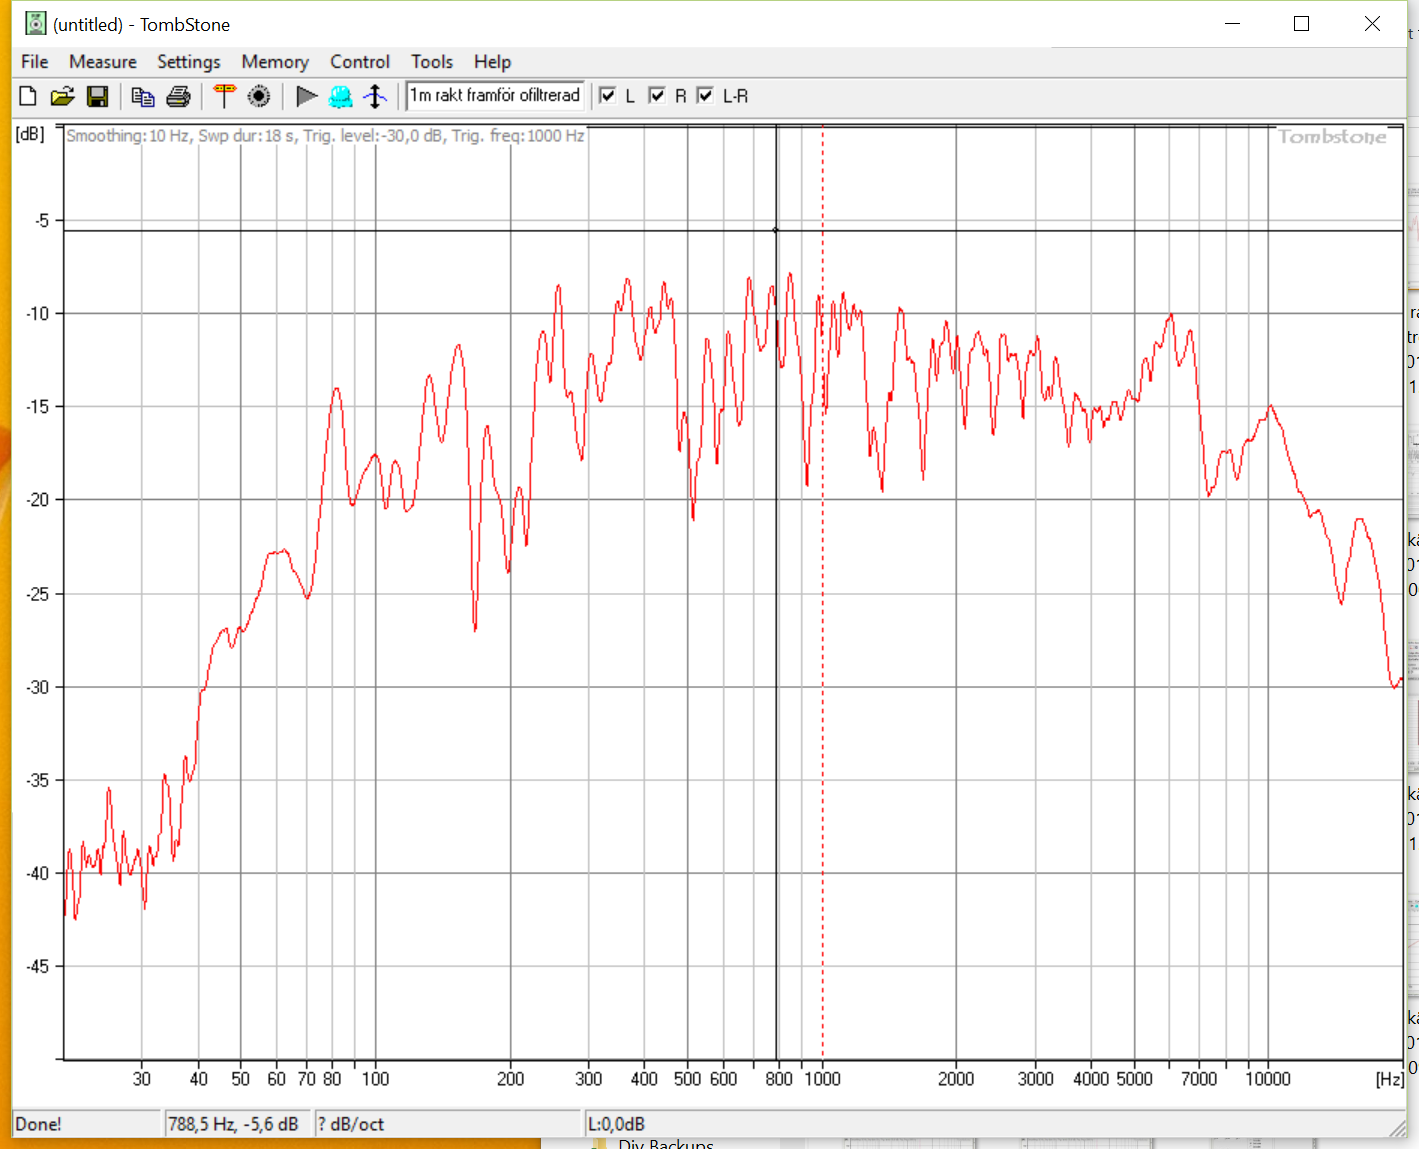
Task: Minimize the TombStone window
Action: (x=1232, y=24)
